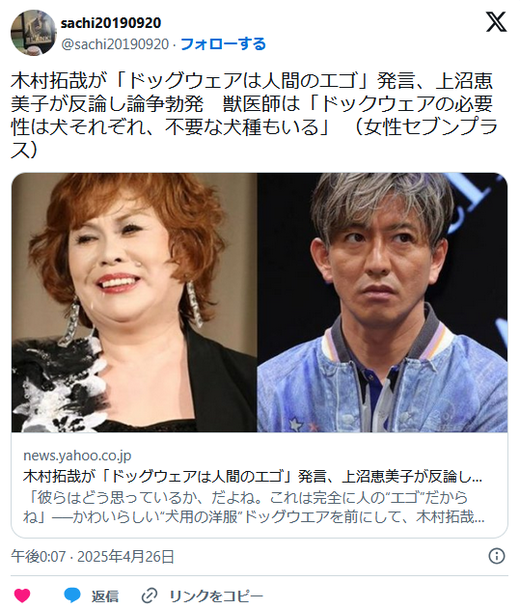
Task: Click the gray-haired man photo thumbnail
Action: pos(382,303)
